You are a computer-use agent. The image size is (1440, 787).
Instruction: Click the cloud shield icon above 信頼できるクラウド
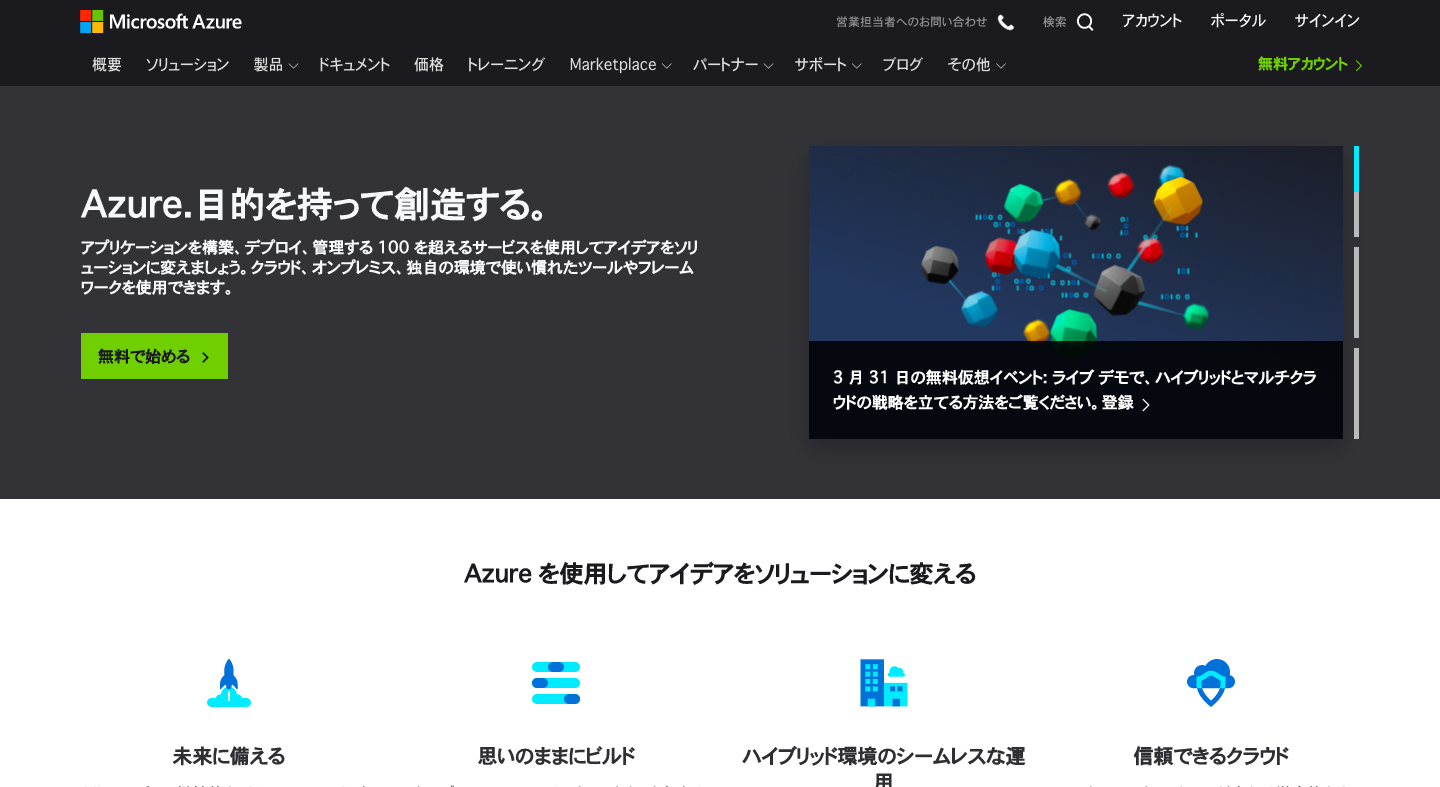pyautogui.click(x=1211, y=683)
